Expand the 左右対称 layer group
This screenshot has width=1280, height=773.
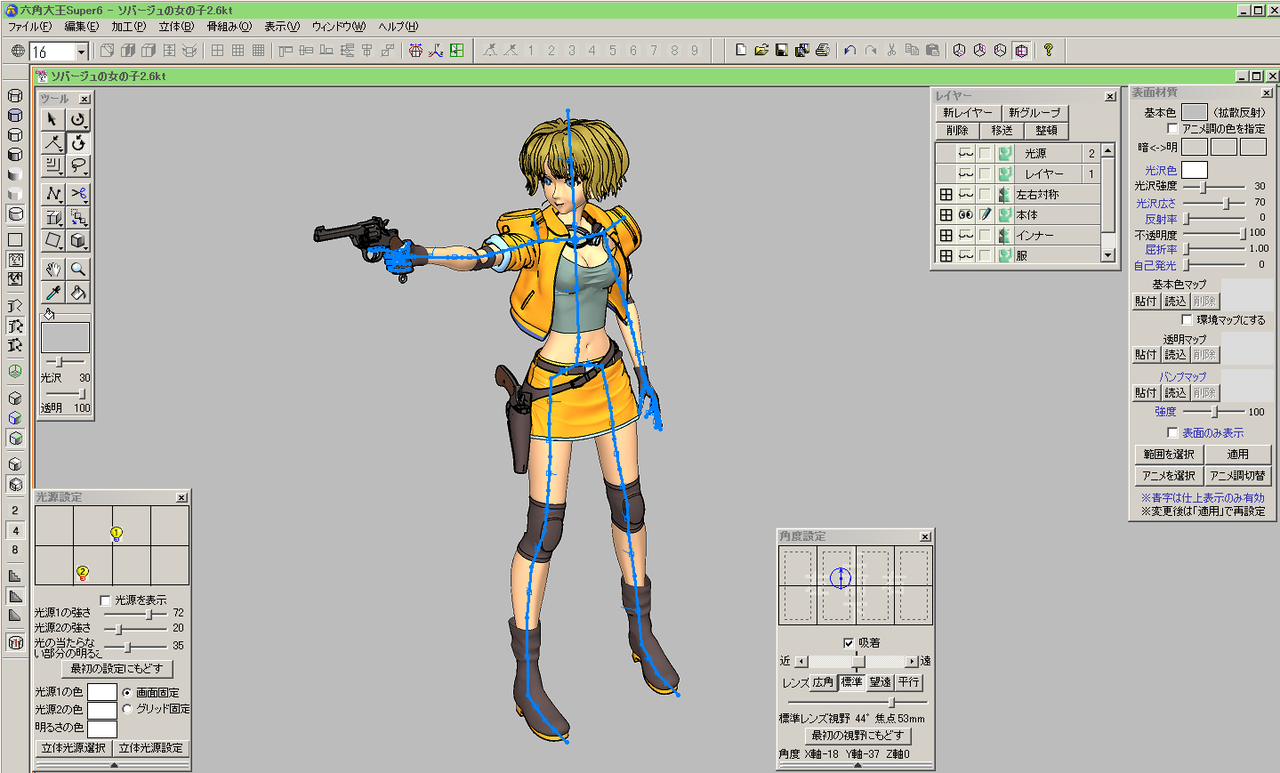click(945, 195)
